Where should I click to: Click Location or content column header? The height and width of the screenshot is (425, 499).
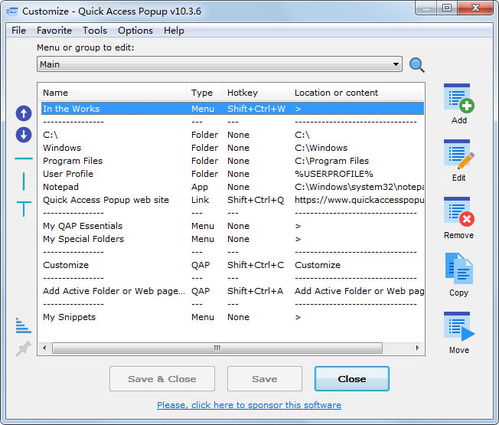357,93
